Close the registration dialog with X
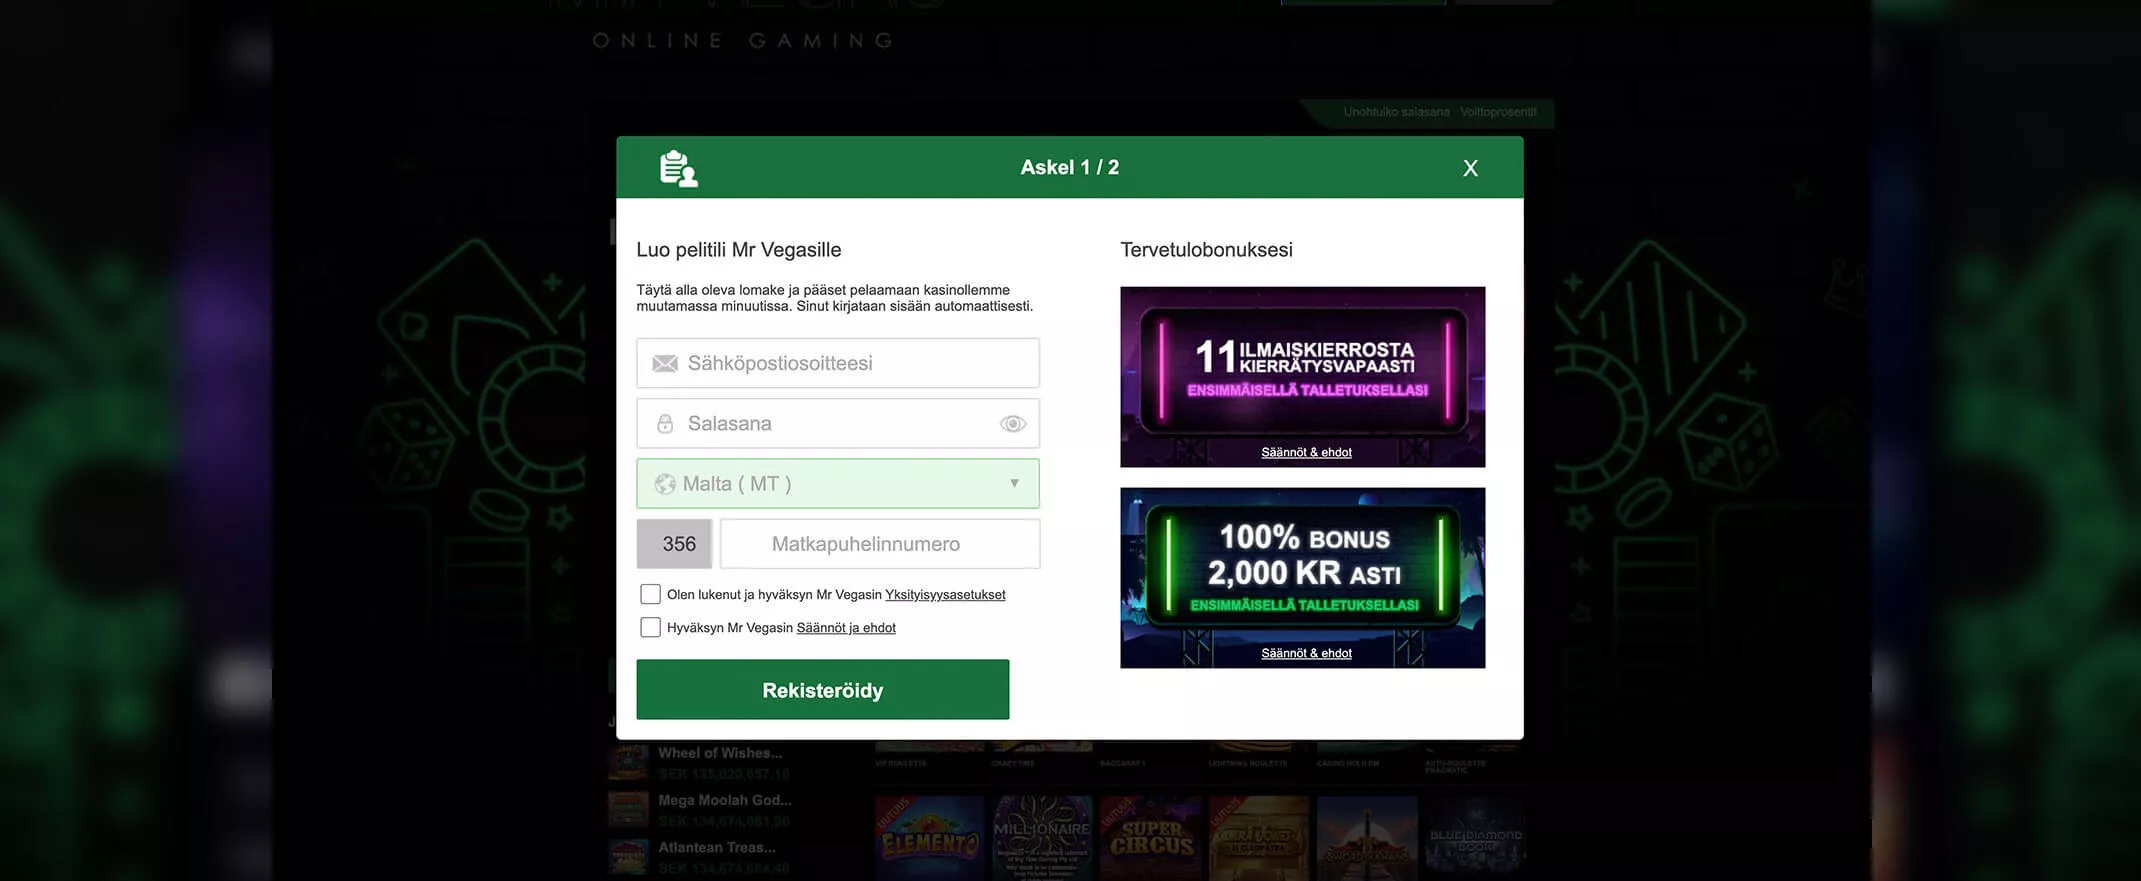The width and height of the screenshot is (2141, 881). [1470, 168]
